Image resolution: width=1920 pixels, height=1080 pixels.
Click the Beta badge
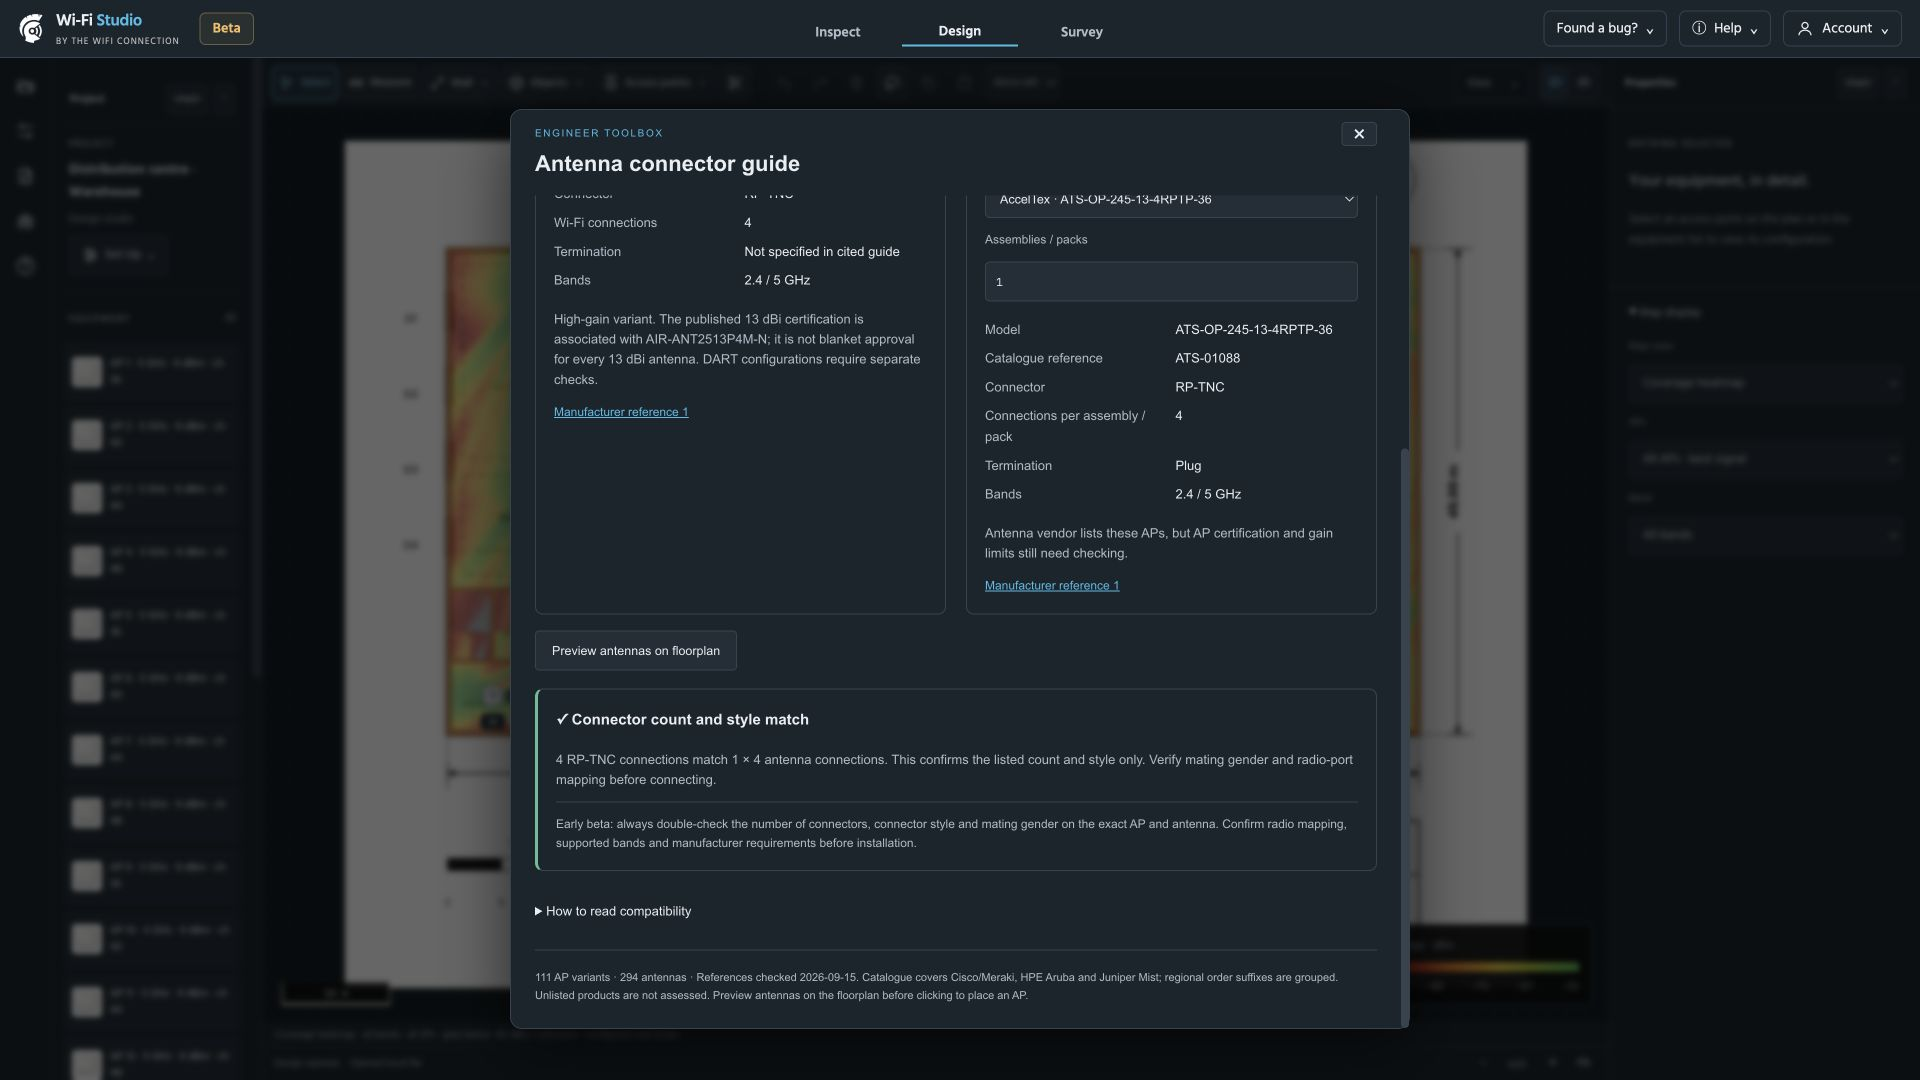tap(226, 28)
